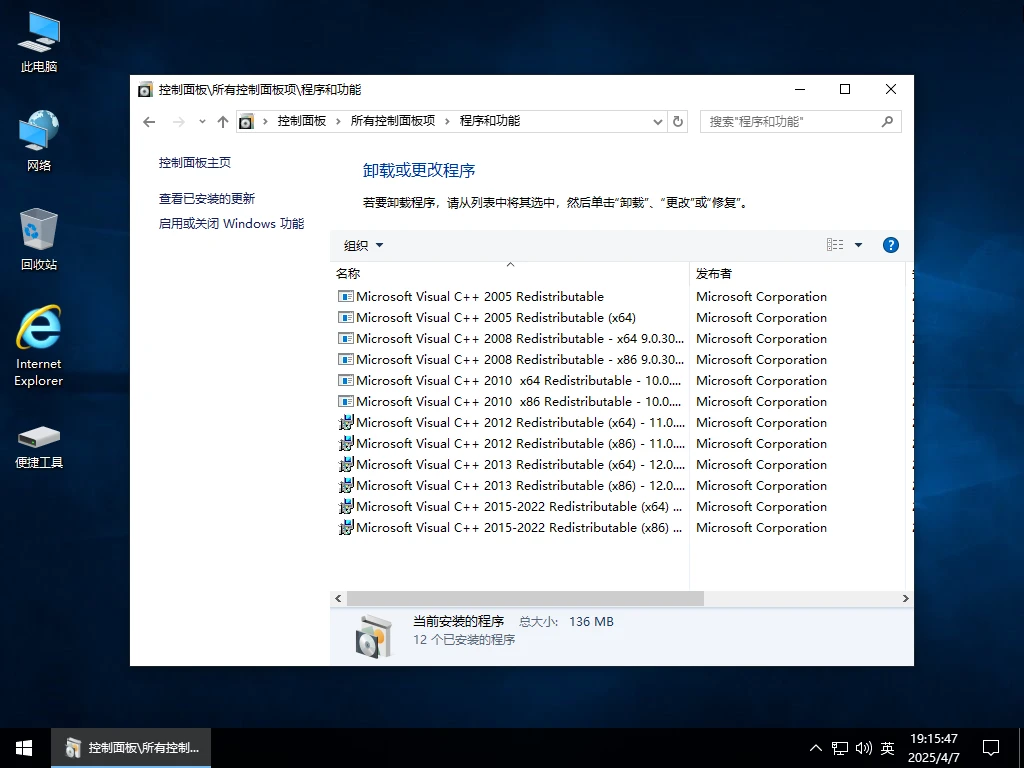
Task: Sort the list by the 名称 column header
Action: click(x=346, y=273)
